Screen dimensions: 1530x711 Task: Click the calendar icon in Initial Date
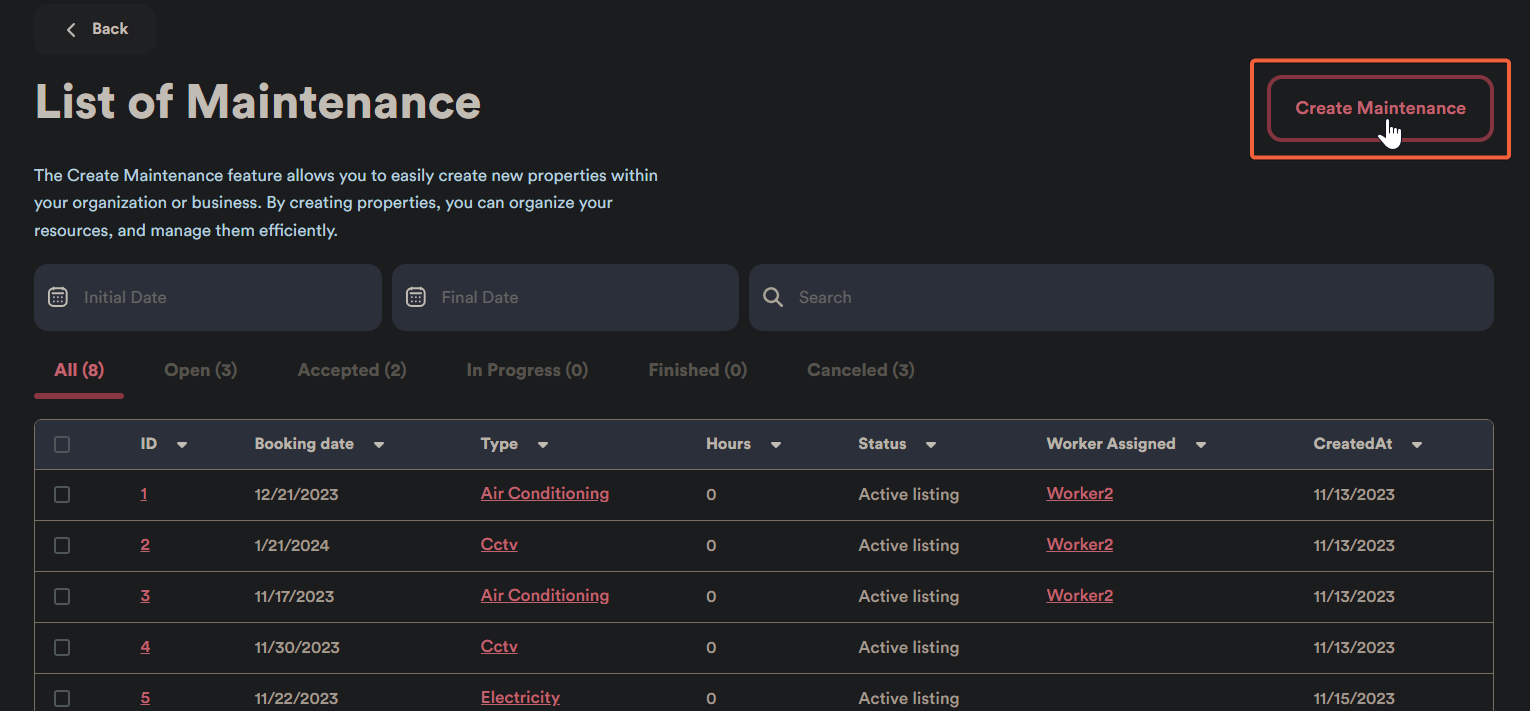(x=58, y=297)
